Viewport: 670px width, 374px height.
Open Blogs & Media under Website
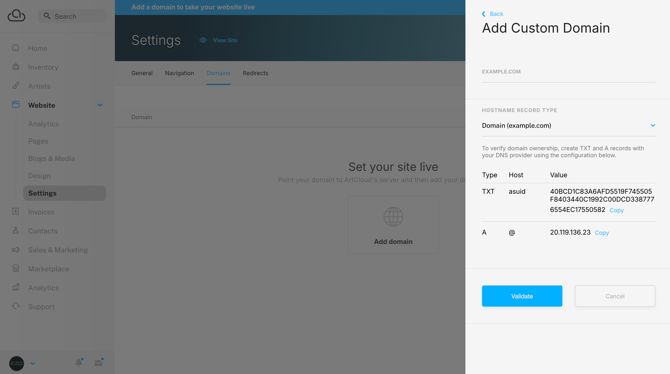pyautogui.click(x=51, y=158)
